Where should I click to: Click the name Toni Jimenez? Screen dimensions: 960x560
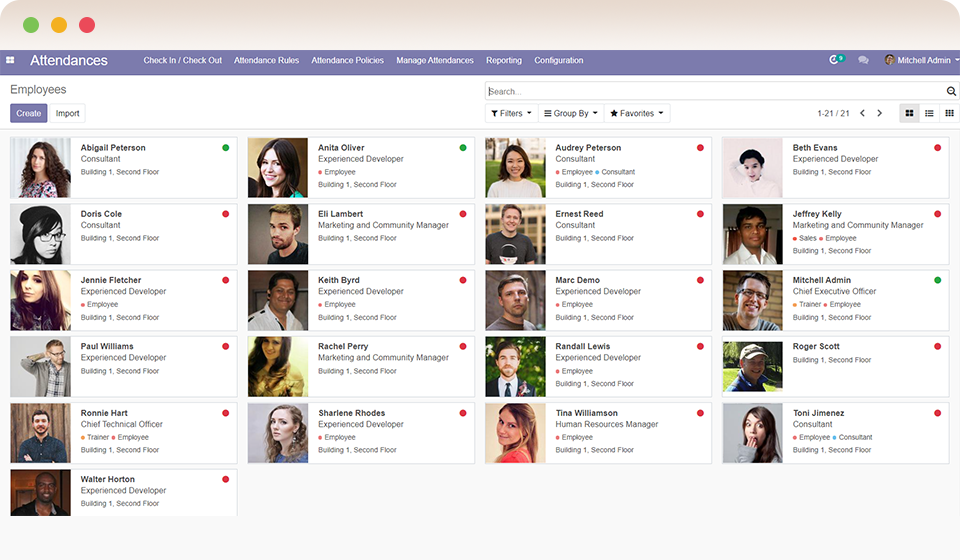tap(819, 413)
